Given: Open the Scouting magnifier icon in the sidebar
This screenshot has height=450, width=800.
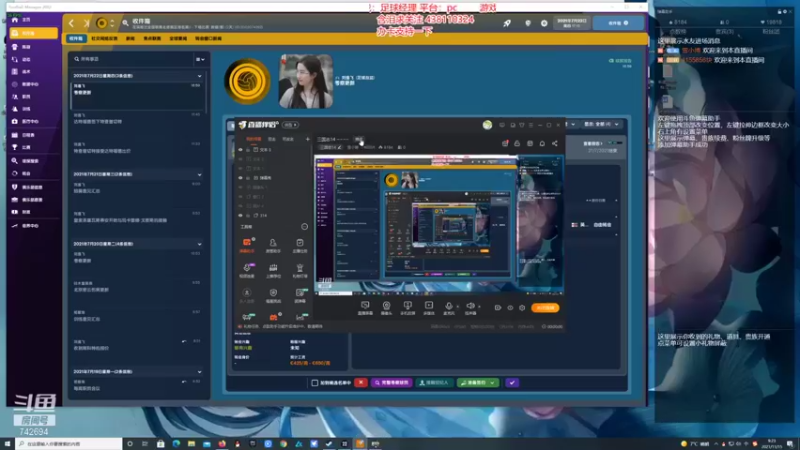Looking at the screenshot, I should tap(15, 161).
